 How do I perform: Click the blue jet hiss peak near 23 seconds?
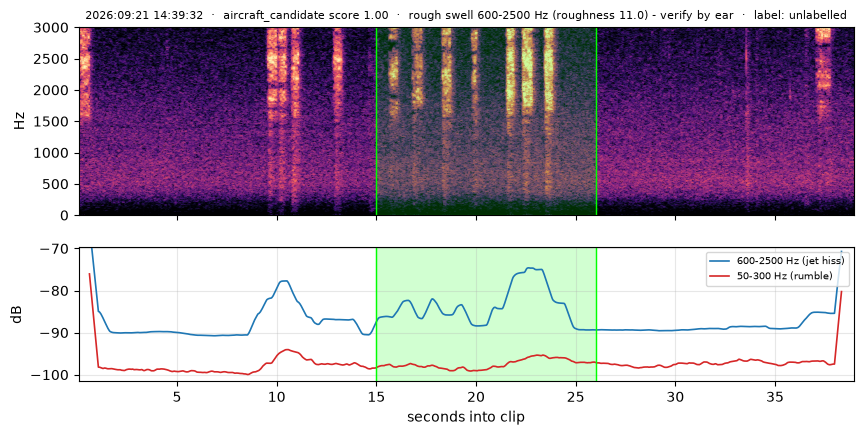click(529, 268)
